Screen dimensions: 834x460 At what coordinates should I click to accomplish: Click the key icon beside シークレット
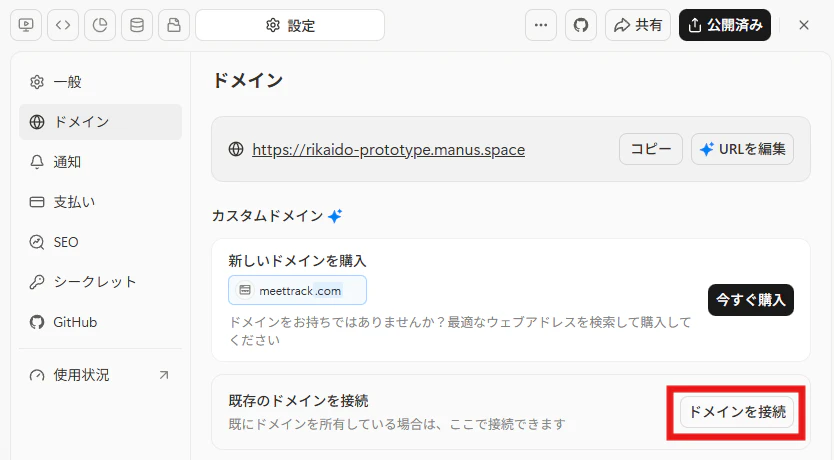pos(37,282)
